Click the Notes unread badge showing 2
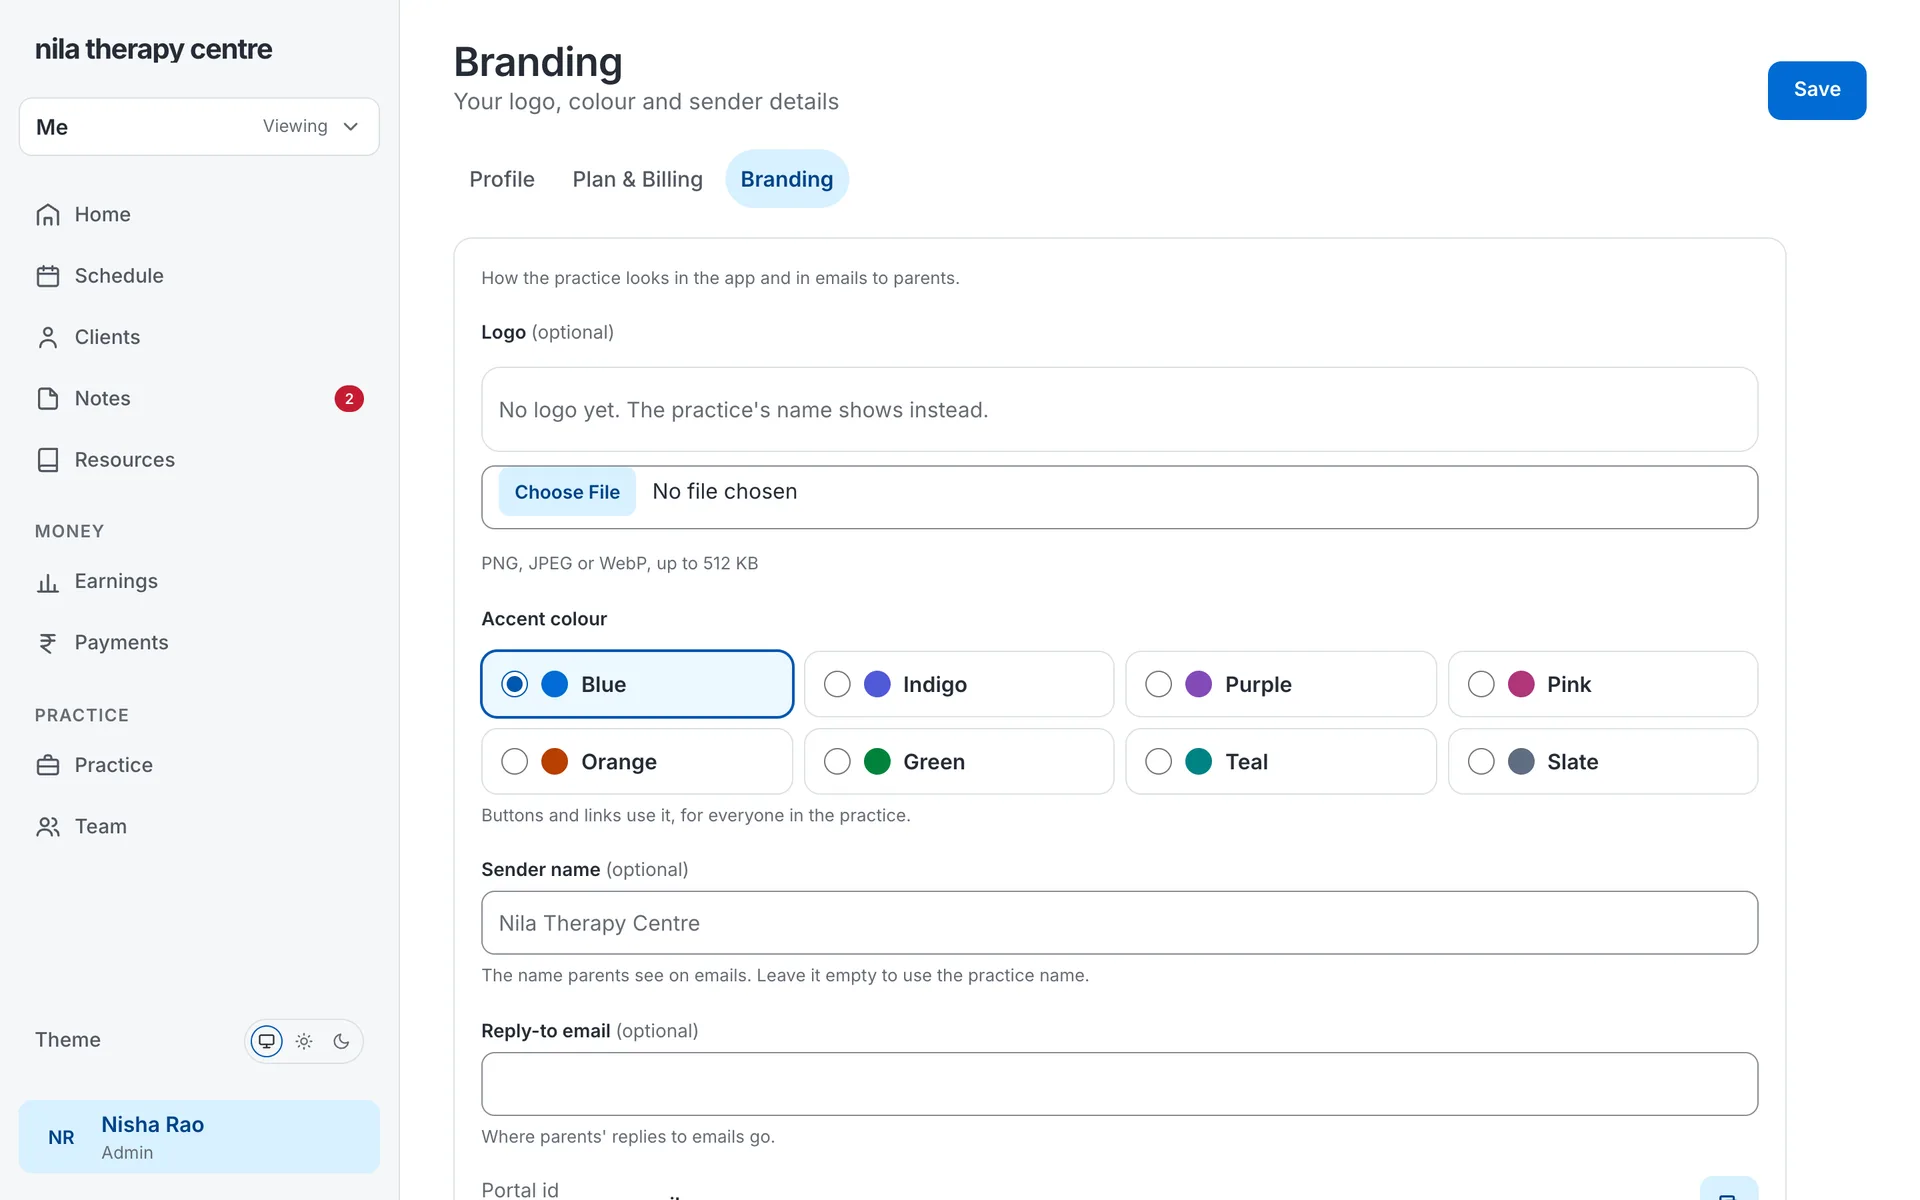This screenshot has width=1920, height=1200. click(x=349, y=399)
